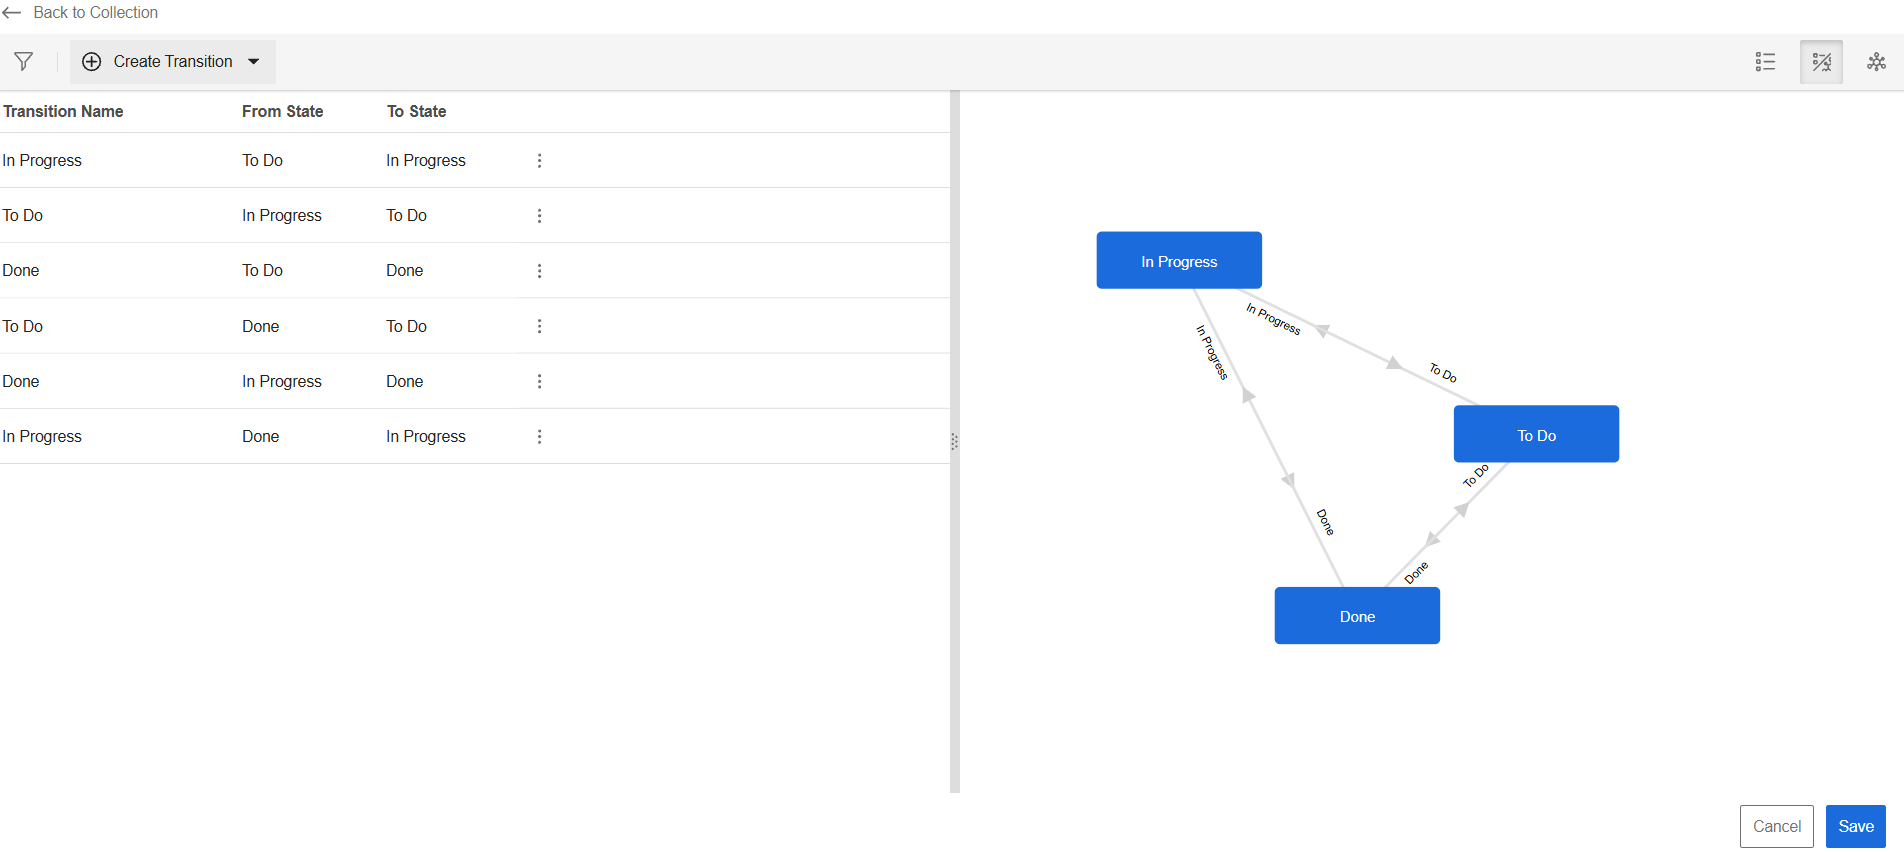Click the Cancel button
This screenshot has height=852, width=1904.
pos(1776,826)
